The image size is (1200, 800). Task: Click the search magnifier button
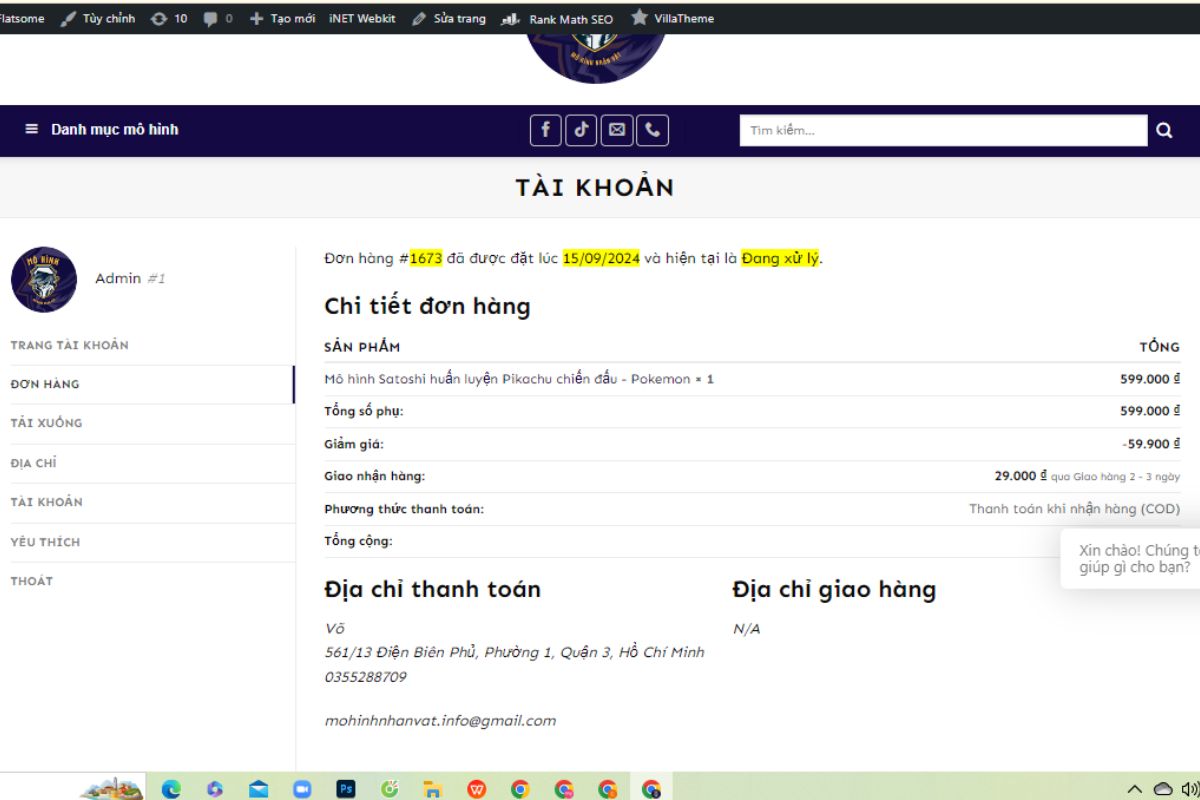pyautogui.click(x=1164, y=130)
